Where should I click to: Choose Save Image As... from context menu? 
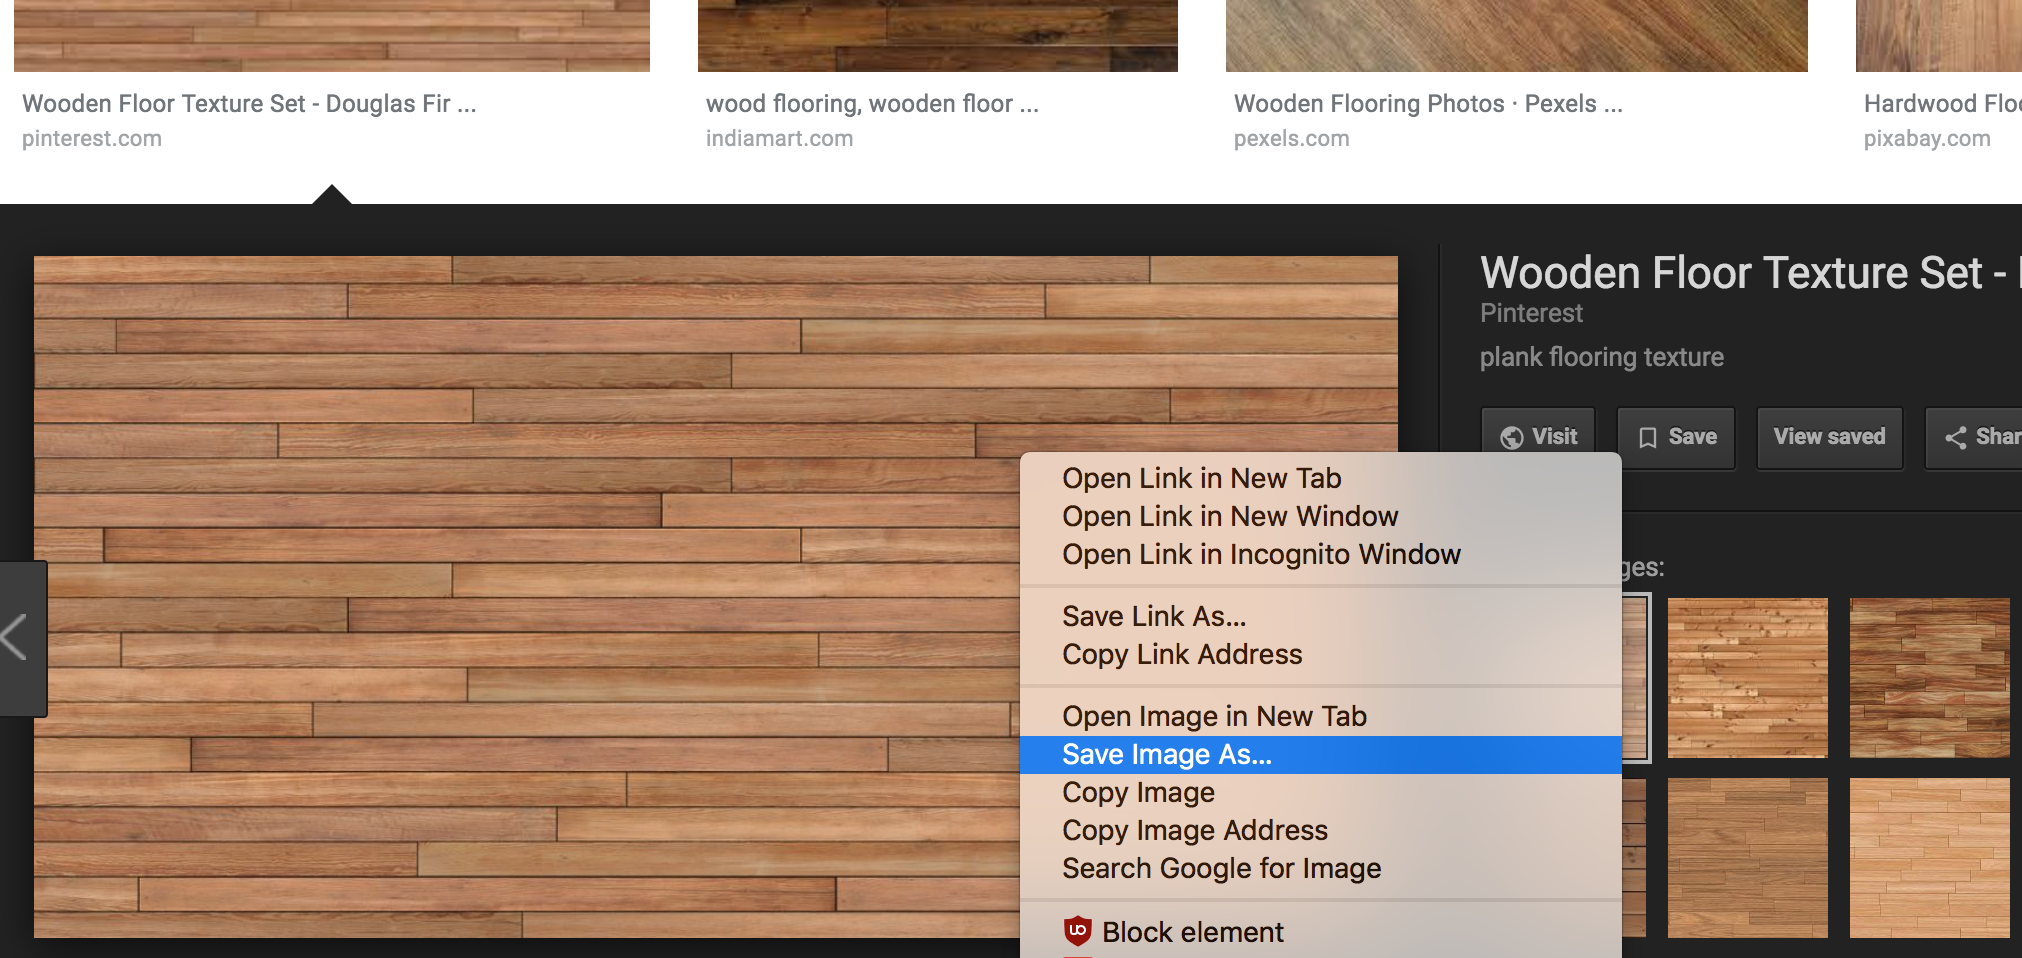pos(1320,755)
